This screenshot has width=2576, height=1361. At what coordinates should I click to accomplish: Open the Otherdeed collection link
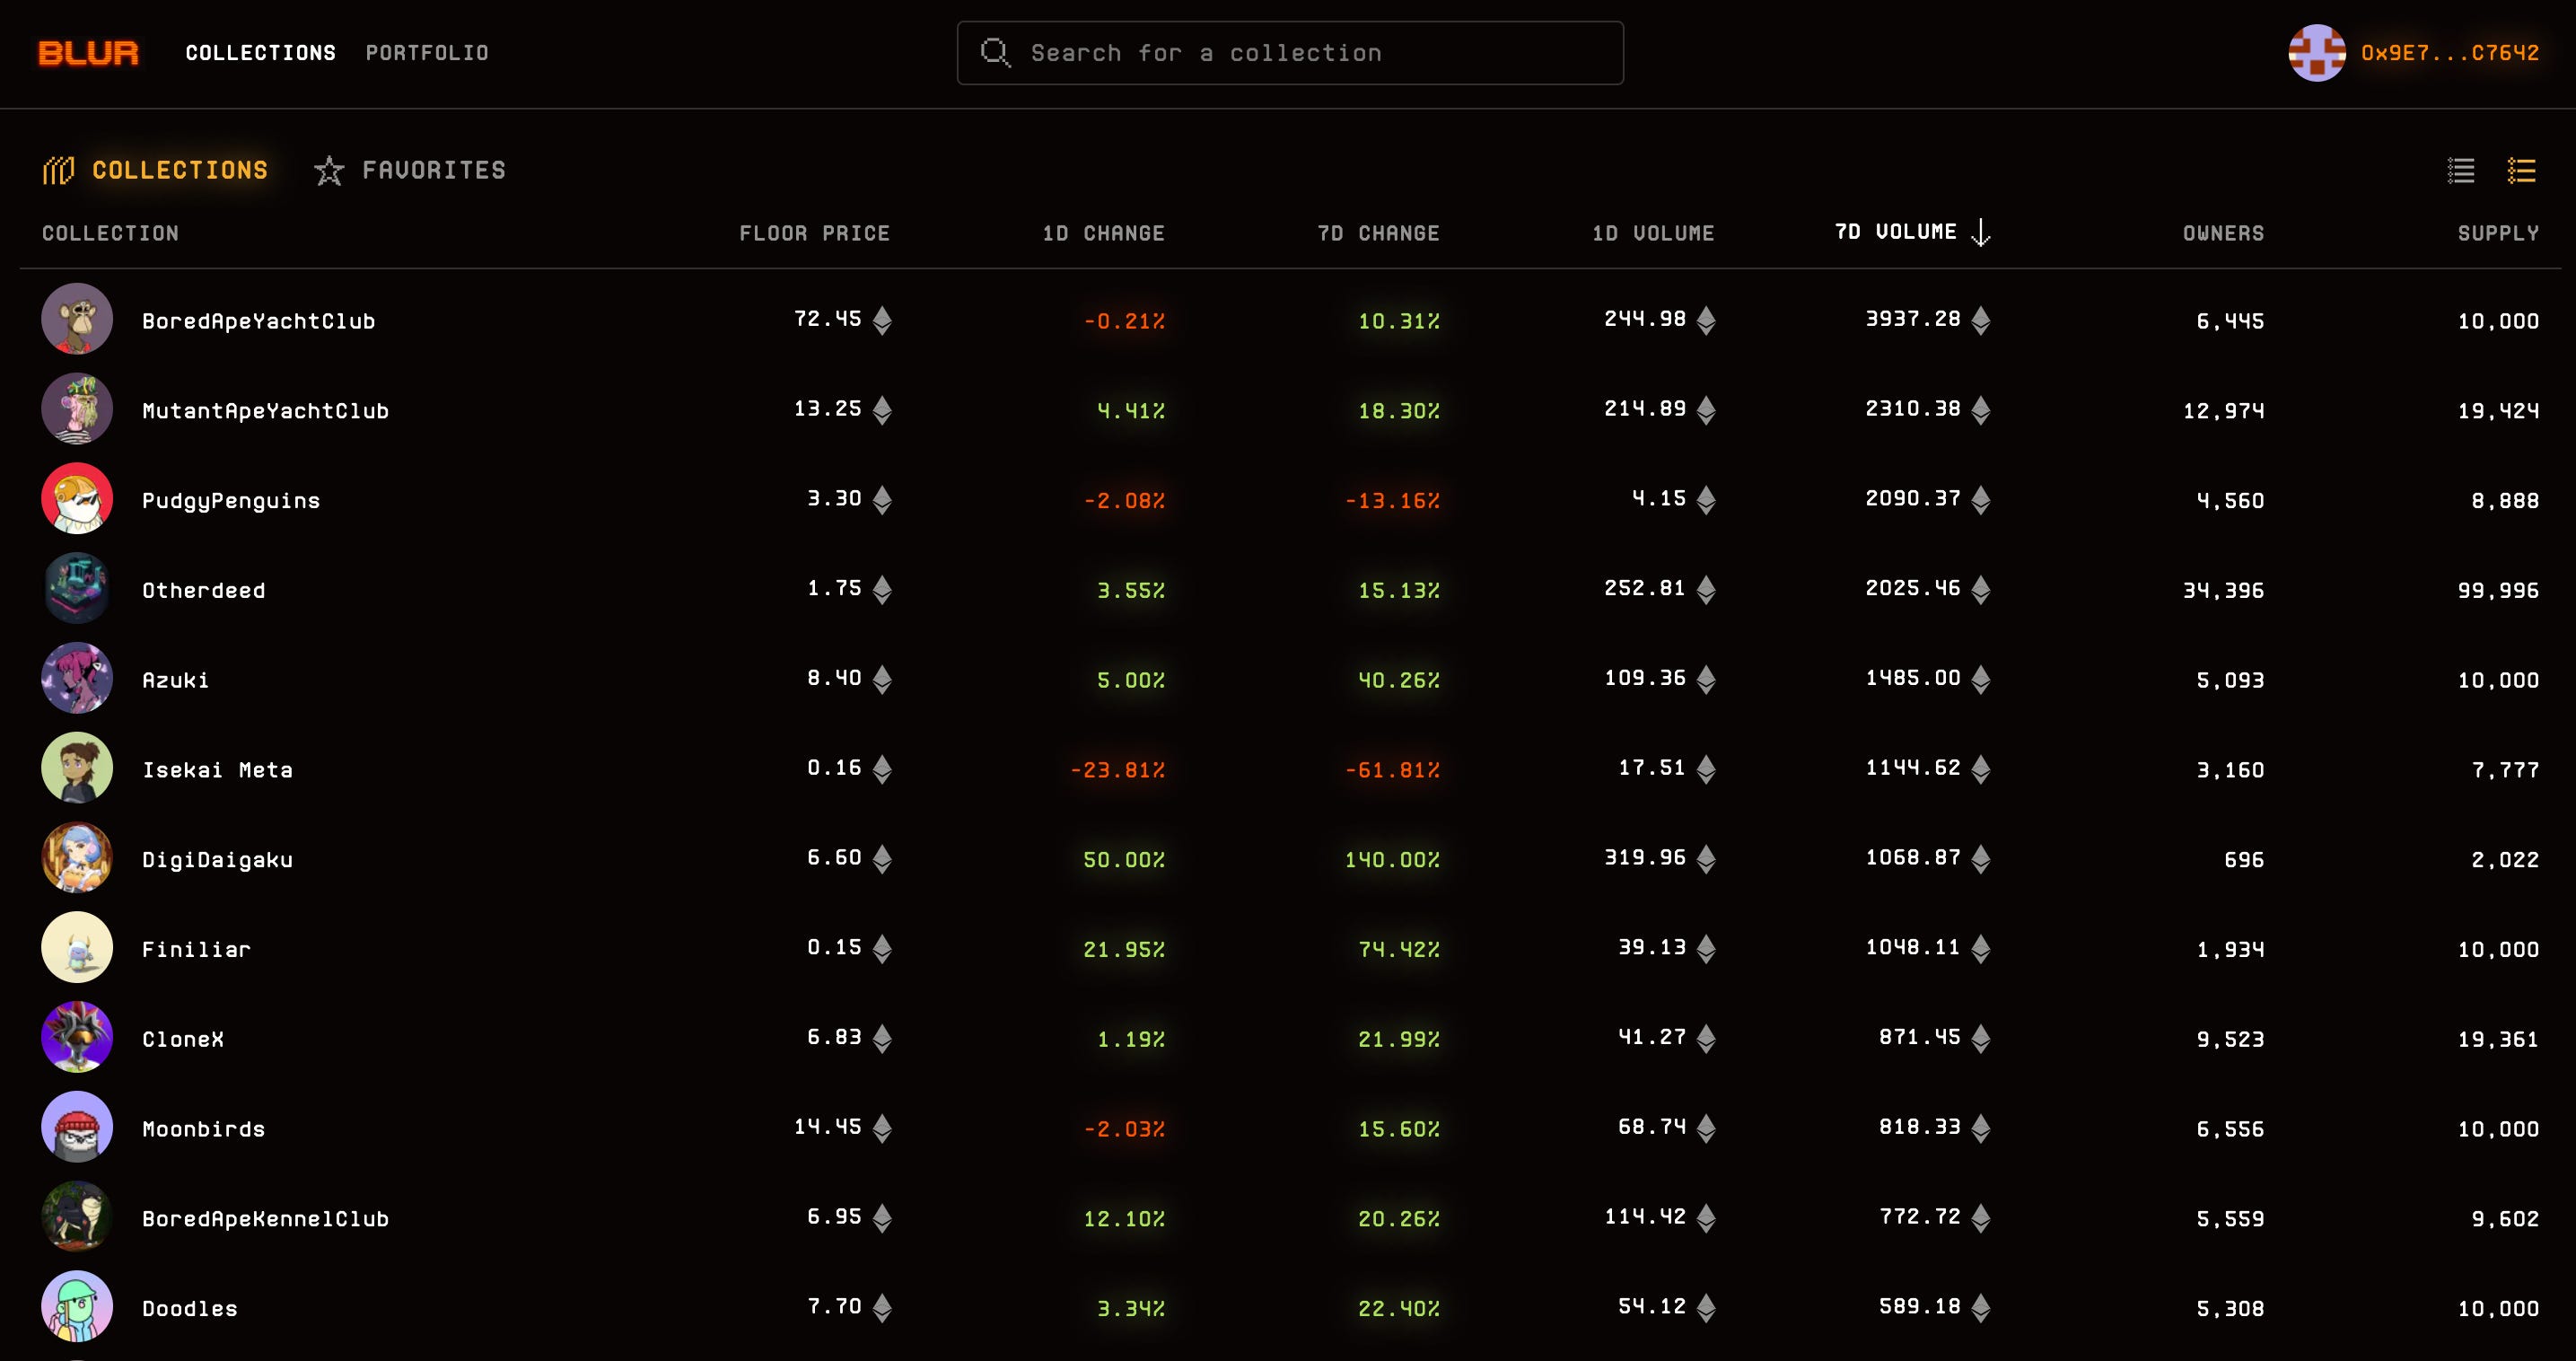[x=204, y=590]
